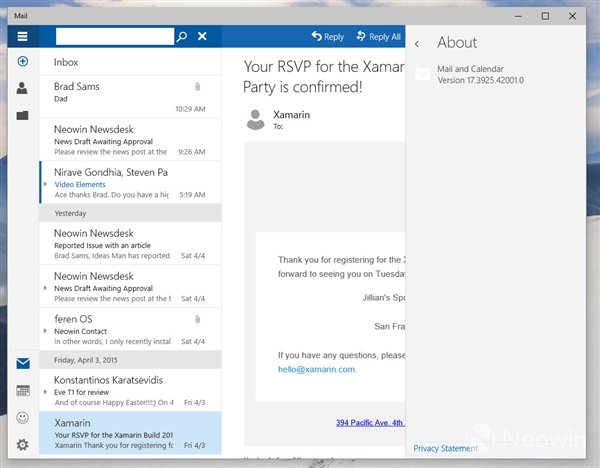Open the accounts person icon
This screenshot has width=600, height=468.
(x=22, y=88)
